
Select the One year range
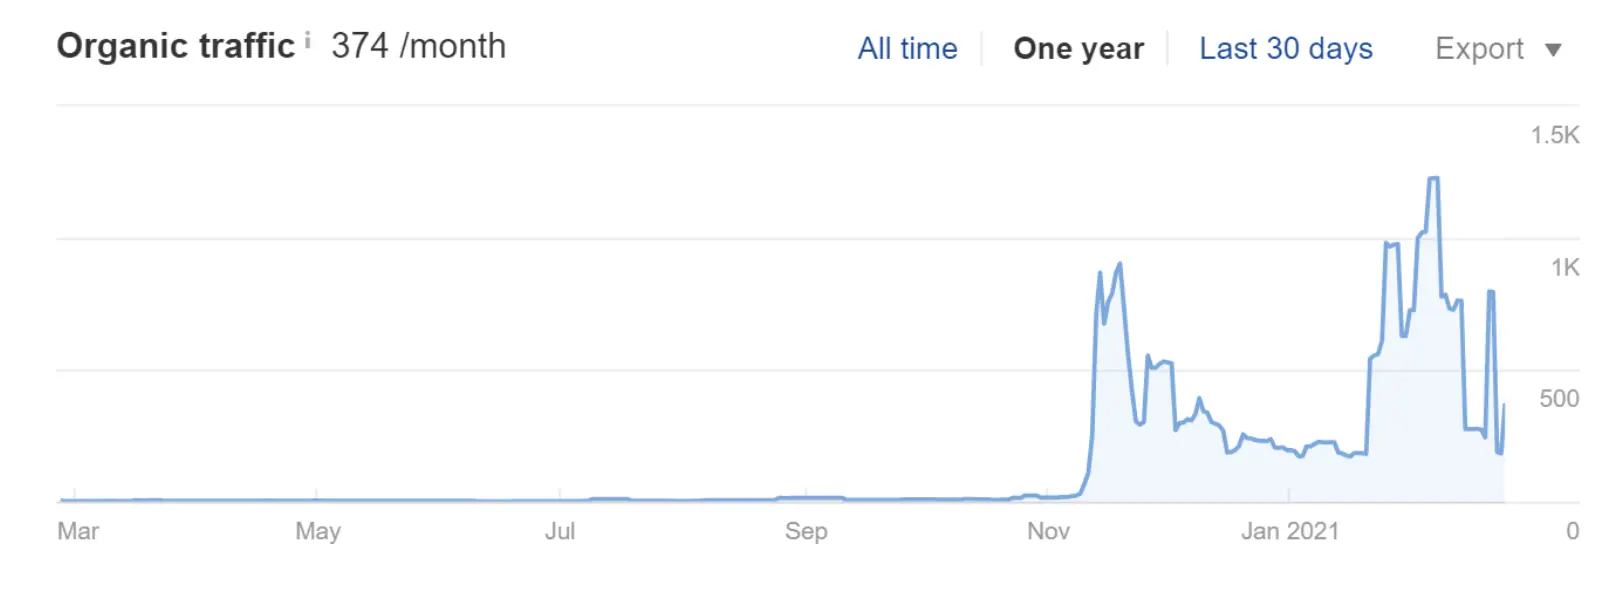click(x=1078, y=48)
